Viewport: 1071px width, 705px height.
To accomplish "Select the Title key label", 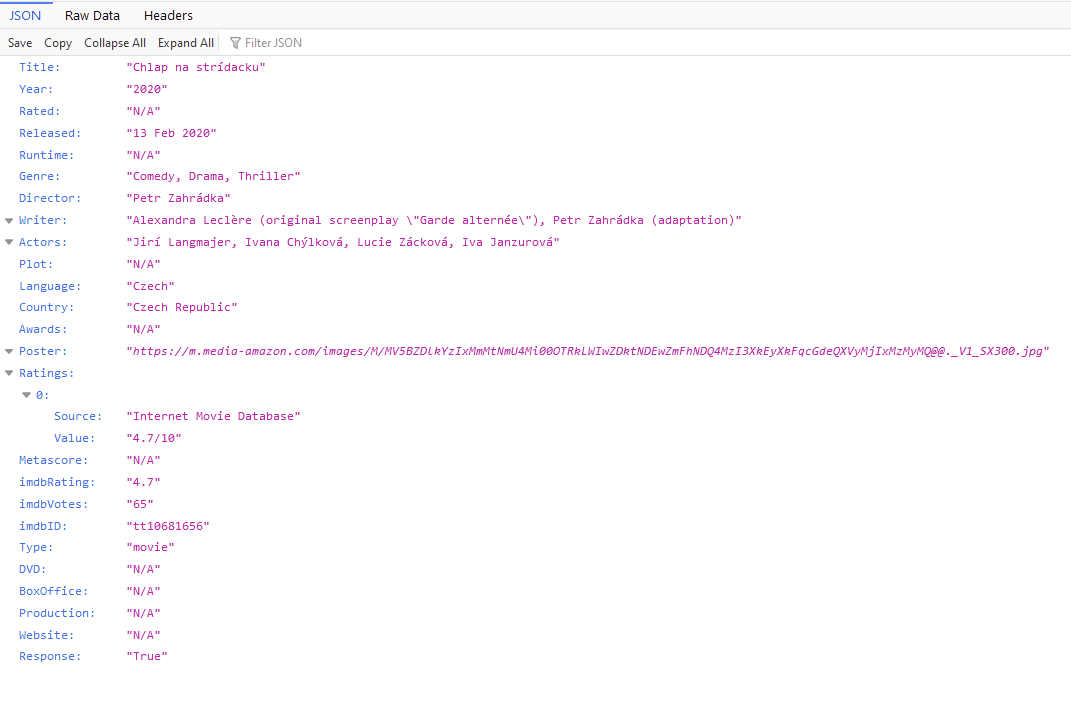I will pos(39,67).
